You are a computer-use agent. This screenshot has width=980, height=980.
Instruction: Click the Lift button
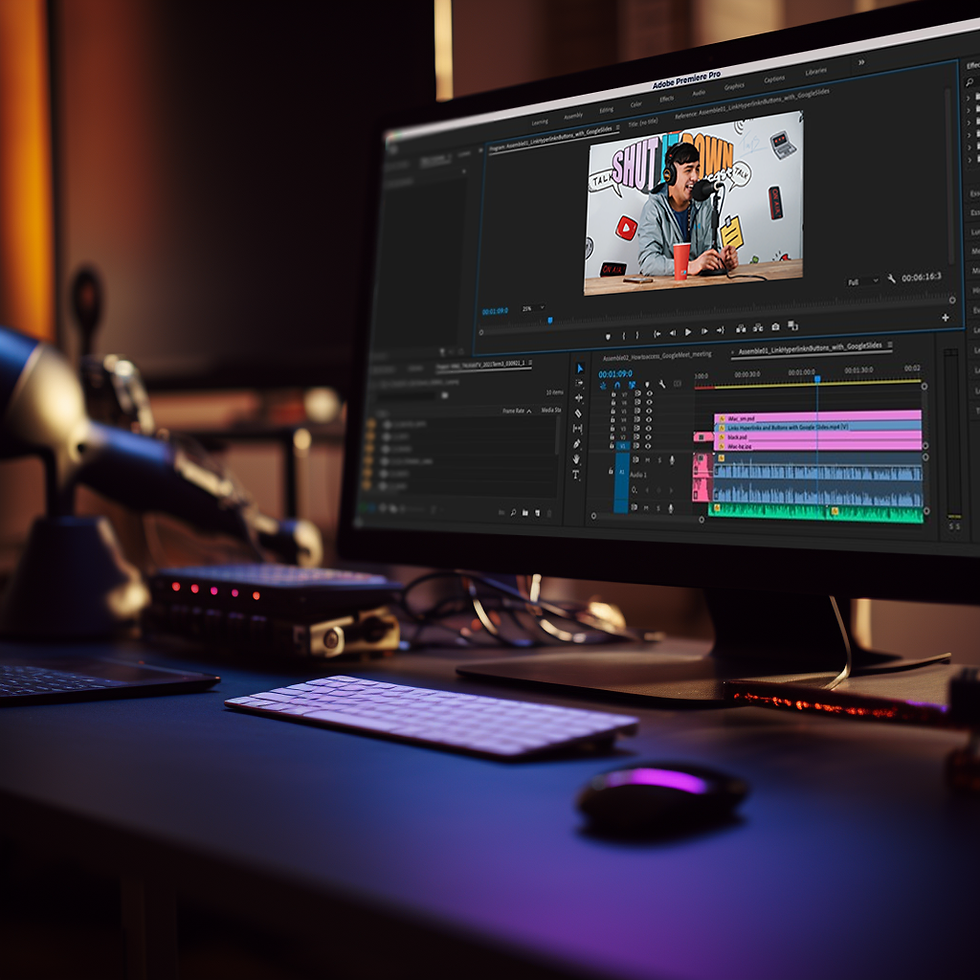[741, 329]
